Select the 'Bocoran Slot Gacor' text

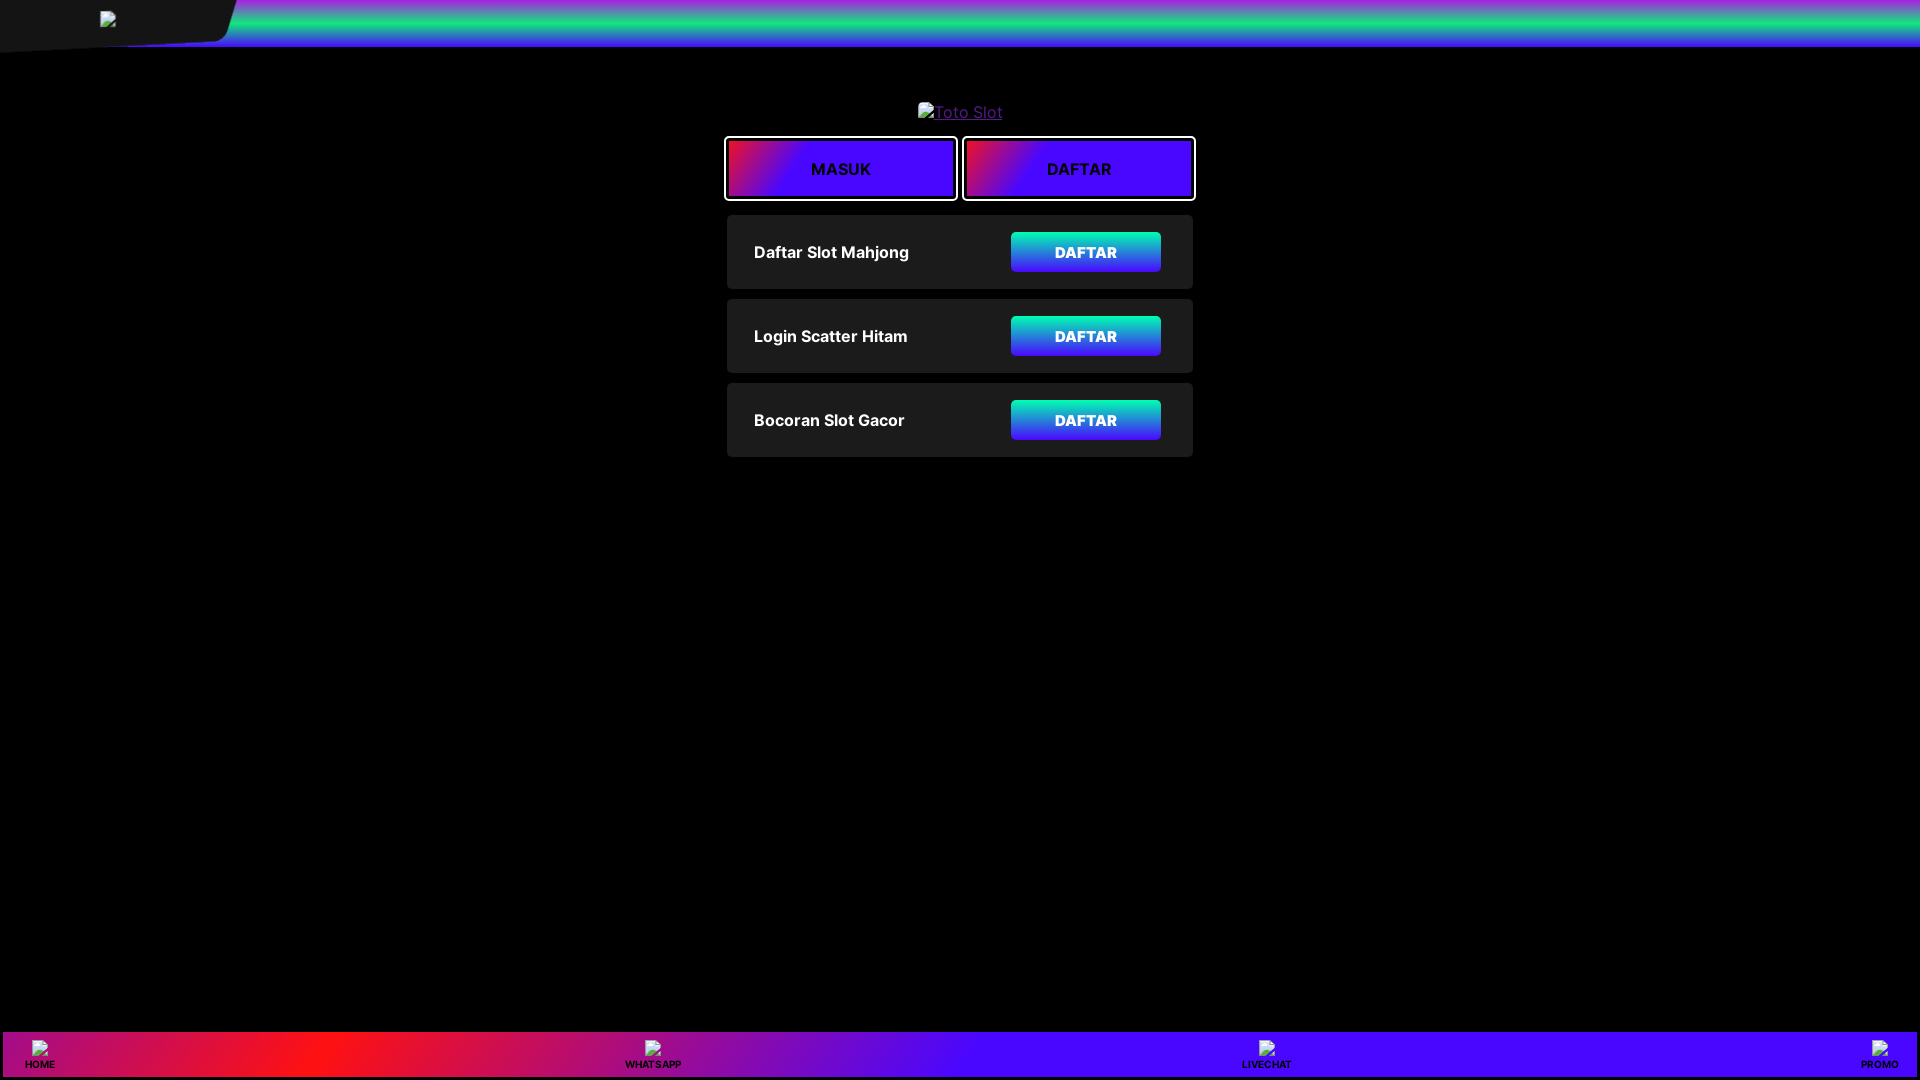[x=829, y=420]
